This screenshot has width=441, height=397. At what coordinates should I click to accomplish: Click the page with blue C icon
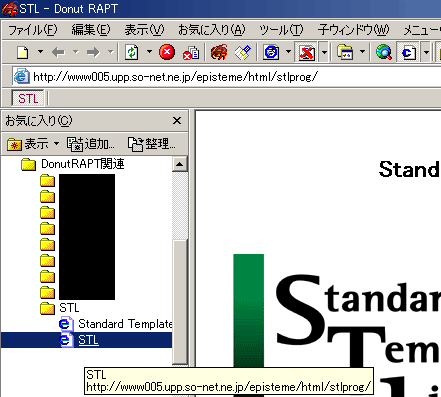[408, 52]
